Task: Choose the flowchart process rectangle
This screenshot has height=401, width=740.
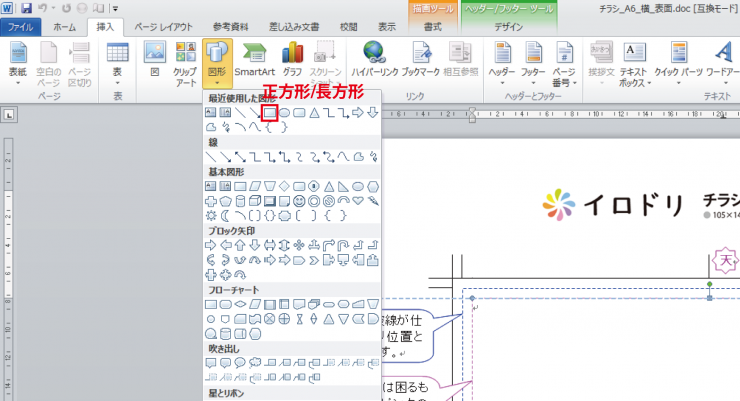Action: tap(211, 304)
